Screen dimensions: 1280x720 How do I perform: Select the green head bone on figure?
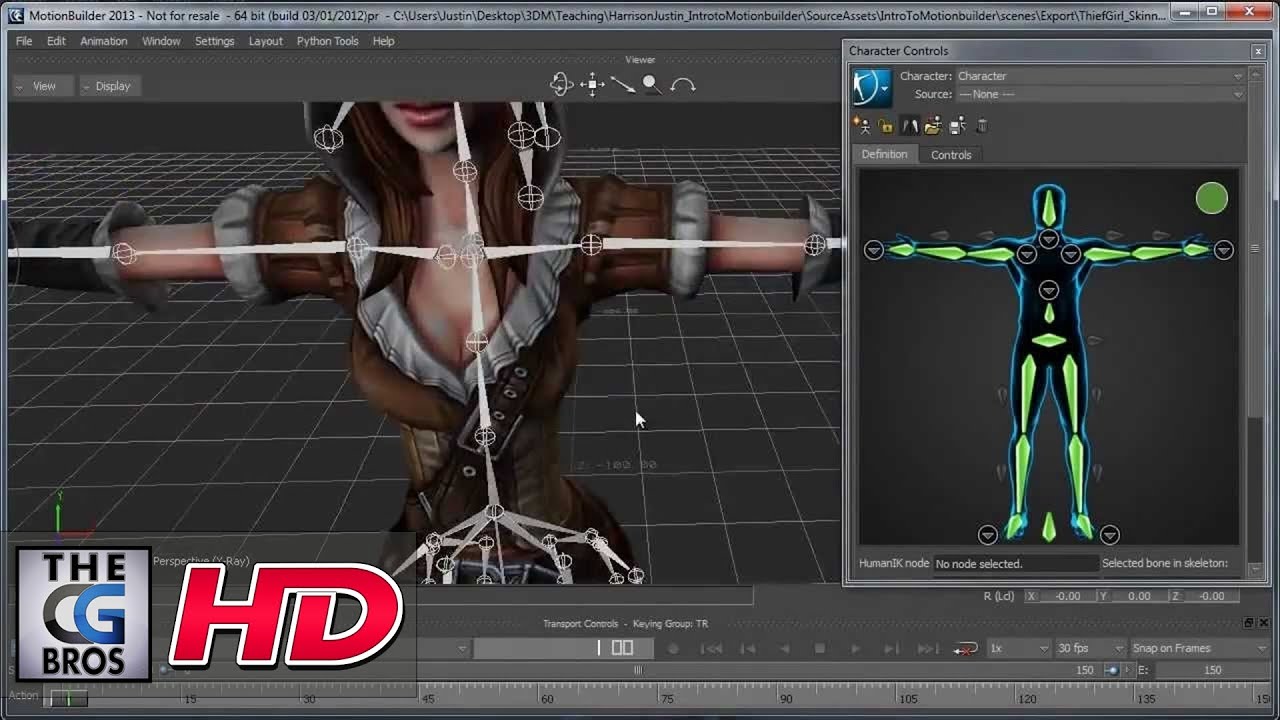pos(1048,208)
